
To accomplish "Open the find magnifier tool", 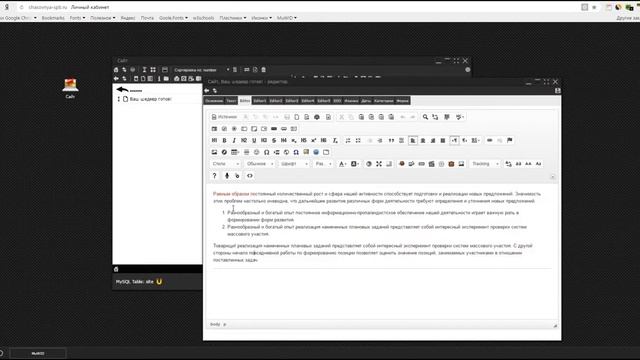I will tap(425, 117).
